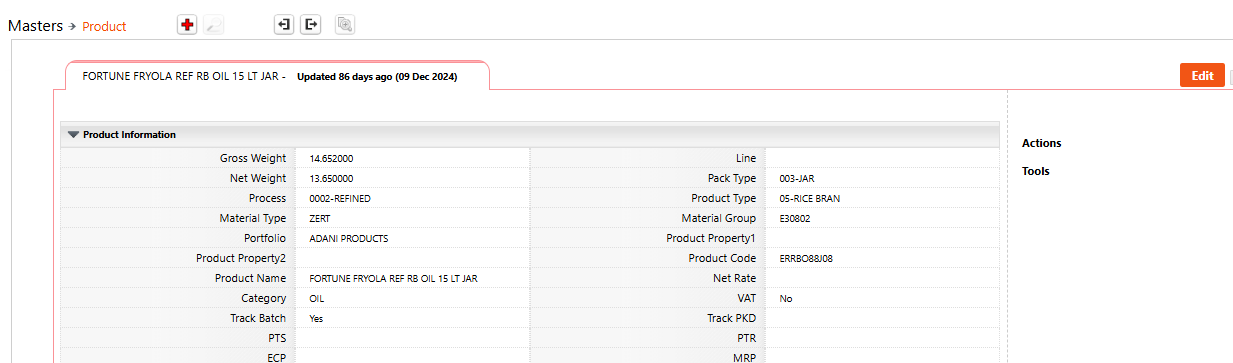This screenshot has height=363, width=1233.
Task: Click the Gross Weight value 14.652000
Action: coord(331,159)
